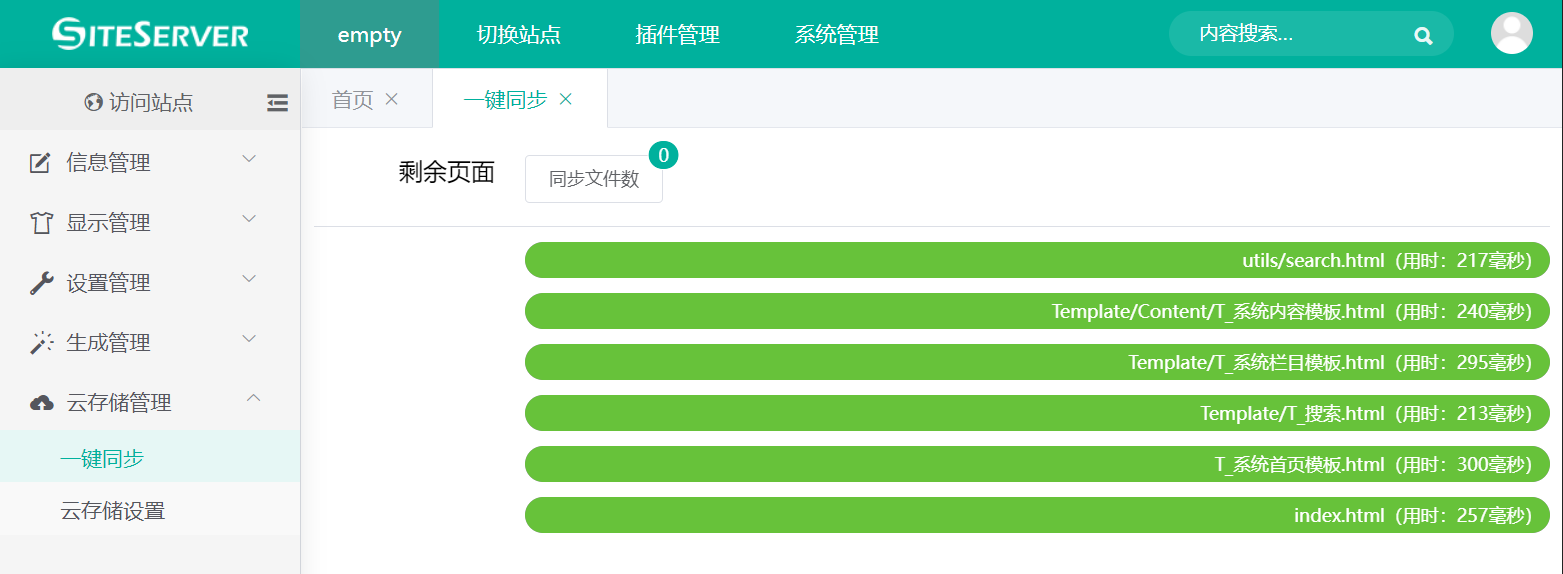The image size is (1563, 574).
Task: Click the 云存储管理 cloud icon
Action: coord(40,403)
